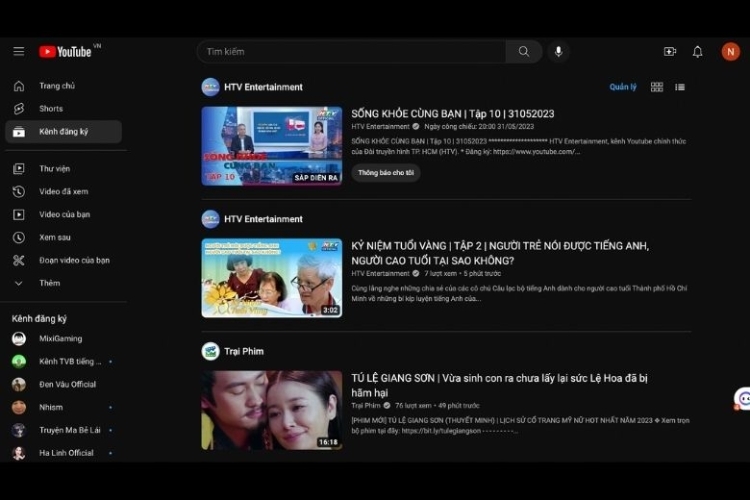Open Ha Linh Official channel

point(64,453)
